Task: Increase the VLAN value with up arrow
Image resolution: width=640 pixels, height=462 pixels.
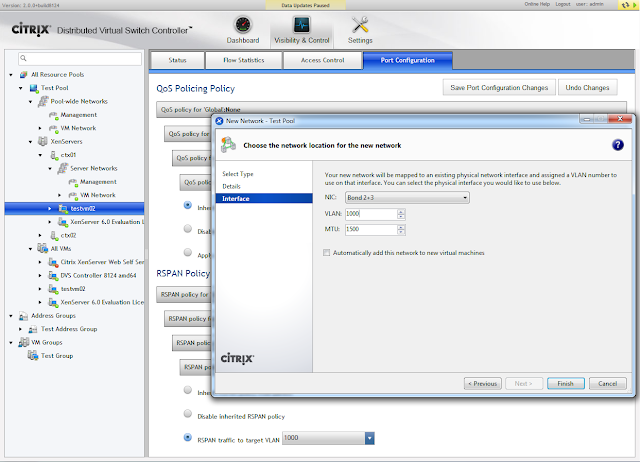Action: click(x=401, y=211)
